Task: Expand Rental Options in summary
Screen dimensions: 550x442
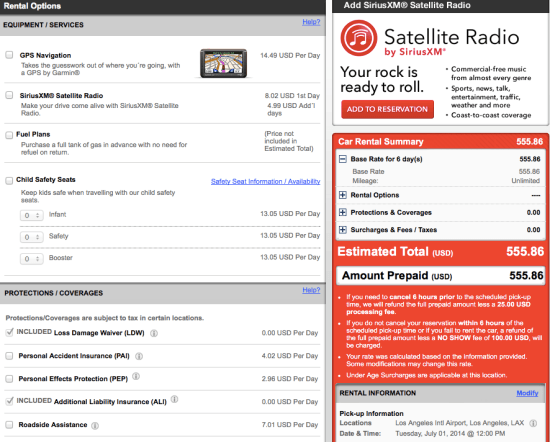Action: click(x=343, y=195)
